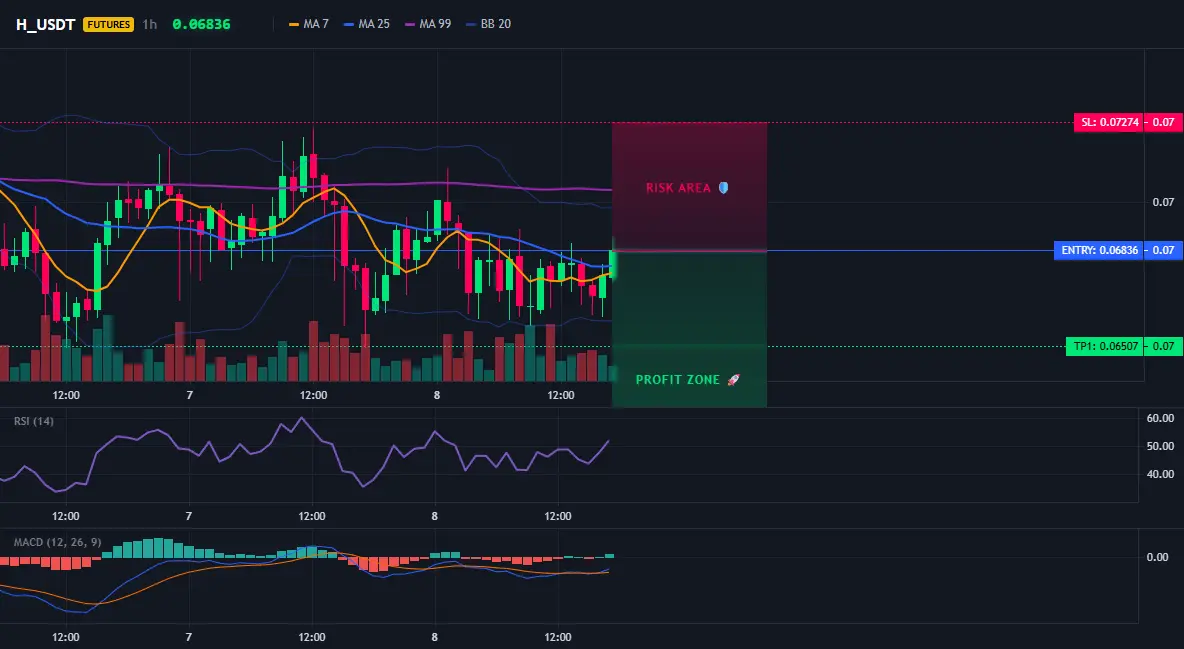Click the purple MA 99 legend color dash
Viewport: 1184px width, 649px height.
[x=410, y=25]
